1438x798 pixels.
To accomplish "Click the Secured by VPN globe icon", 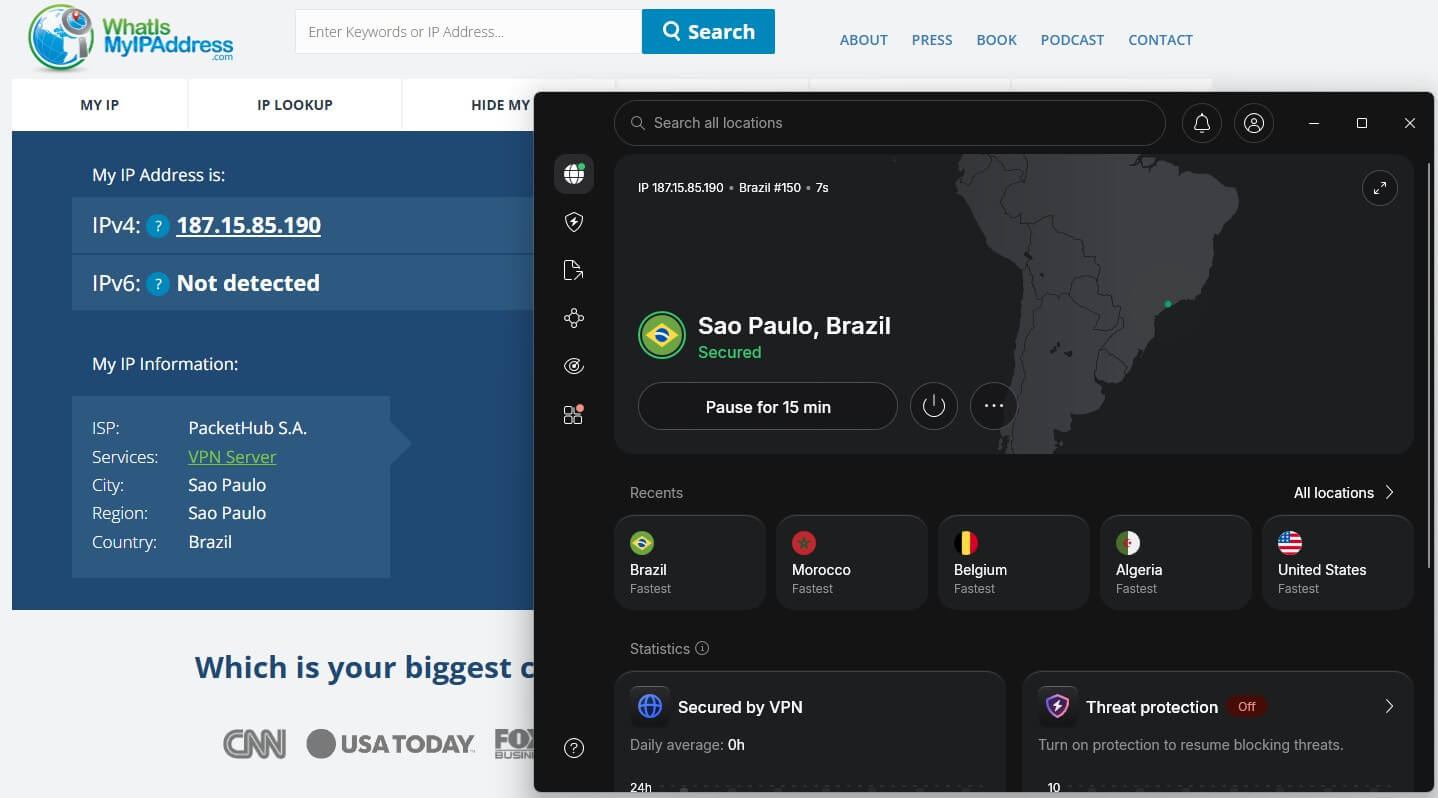I will pos(650,706).
